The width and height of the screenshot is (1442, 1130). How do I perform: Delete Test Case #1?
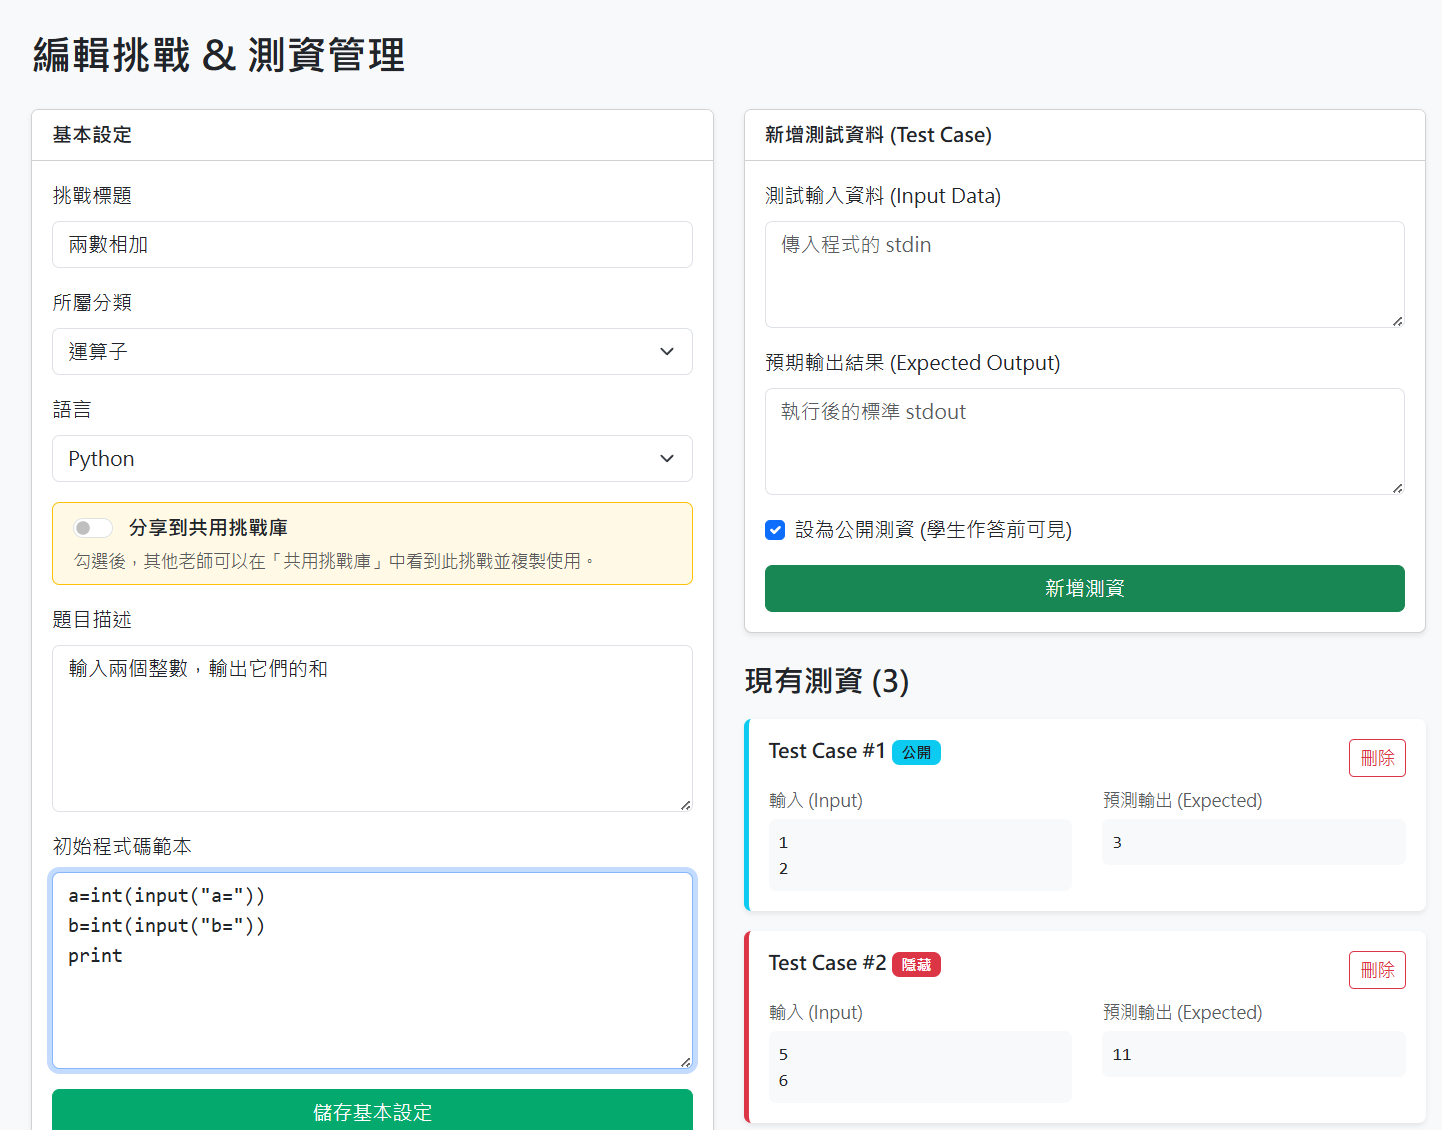click(x=1377, y=758)
